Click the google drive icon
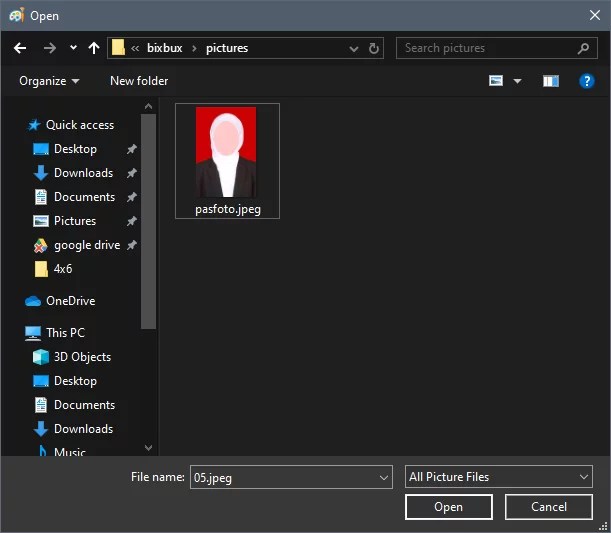This screenshot has height=533, width=611. pyautogui.click(x=41, y=245)
